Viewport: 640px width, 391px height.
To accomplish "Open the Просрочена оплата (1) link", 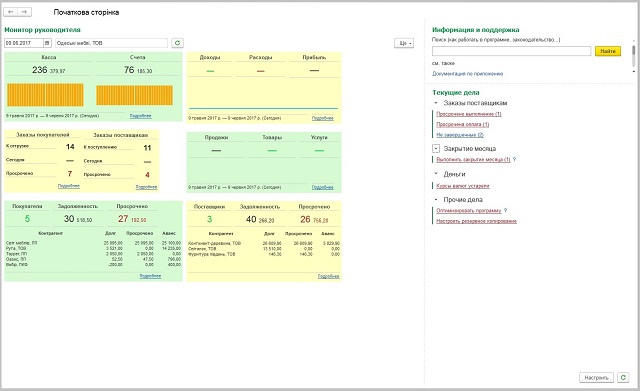I will tap(463, 124).
